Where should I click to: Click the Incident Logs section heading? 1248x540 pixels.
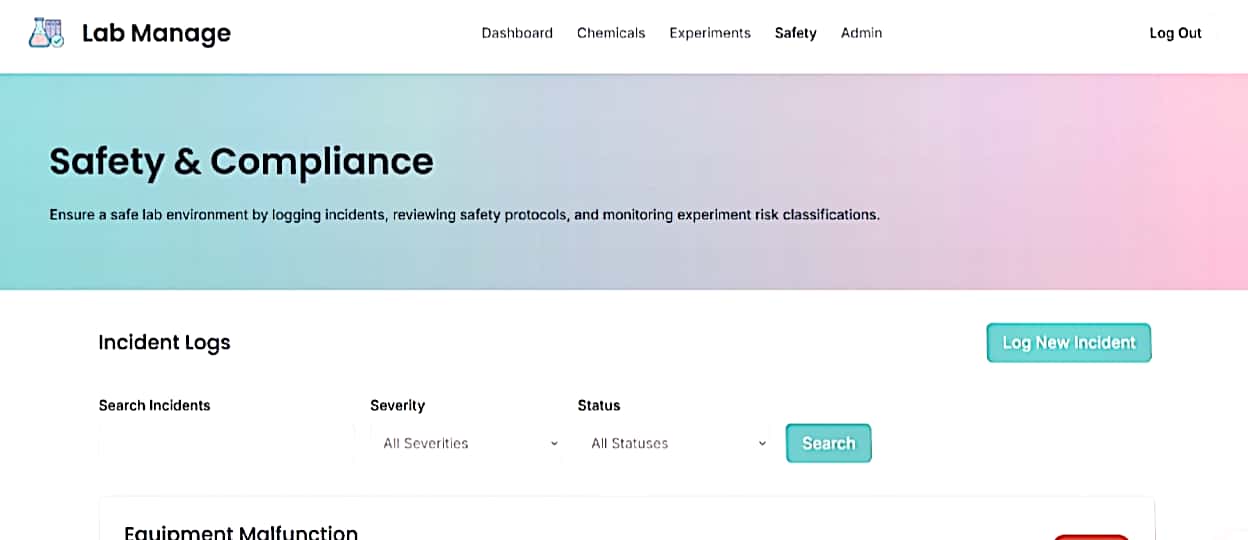click(x=164, y=342)
